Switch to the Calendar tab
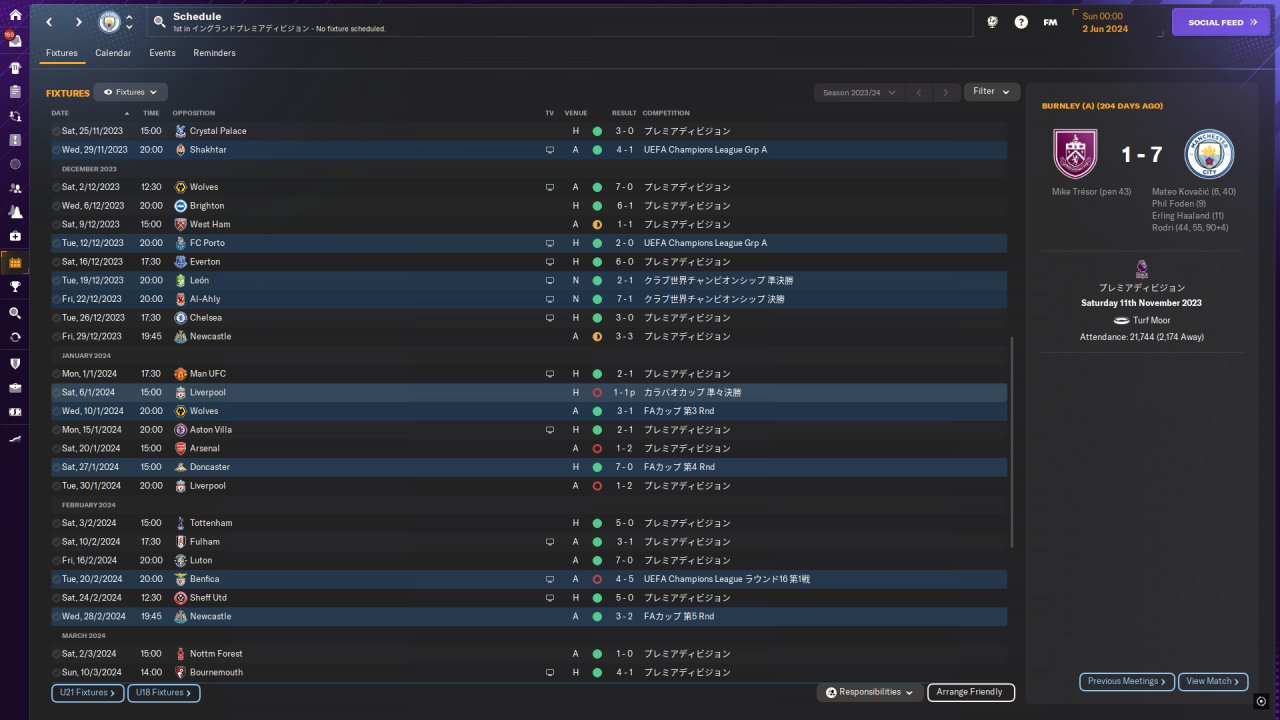This screenshot has height=720, width=1280. click(113, 53)
